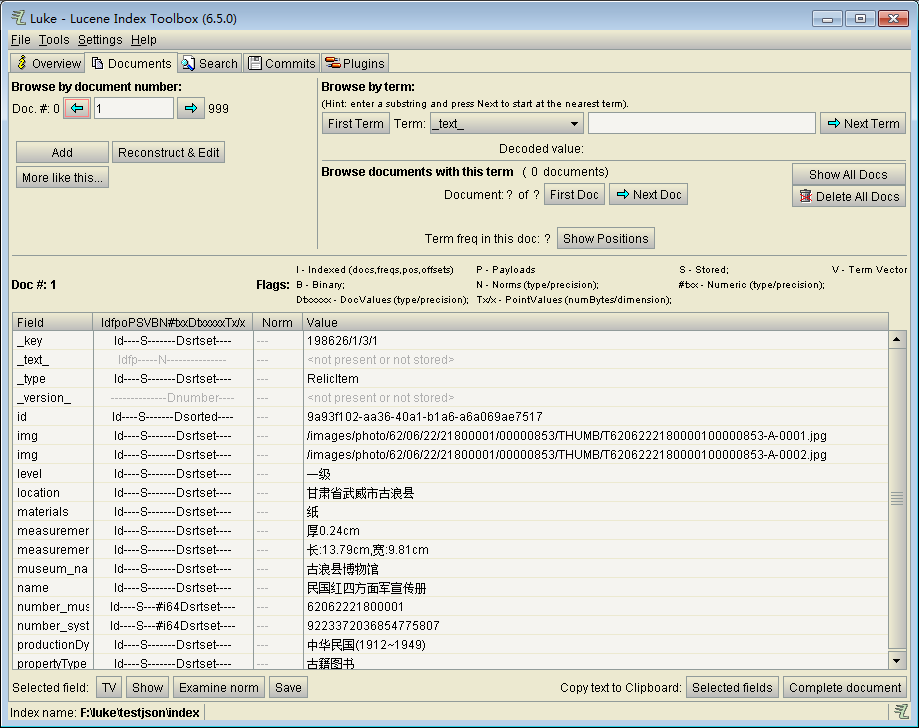Click the Add document button

point(62,152)
